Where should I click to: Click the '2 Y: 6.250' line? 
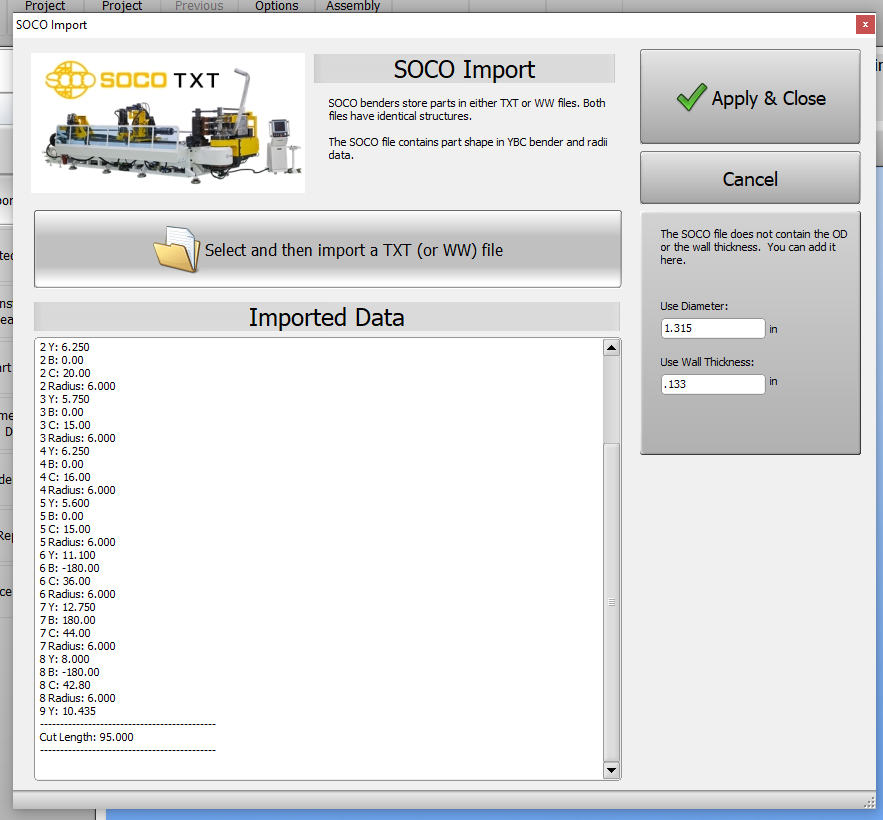coord(64,347)
